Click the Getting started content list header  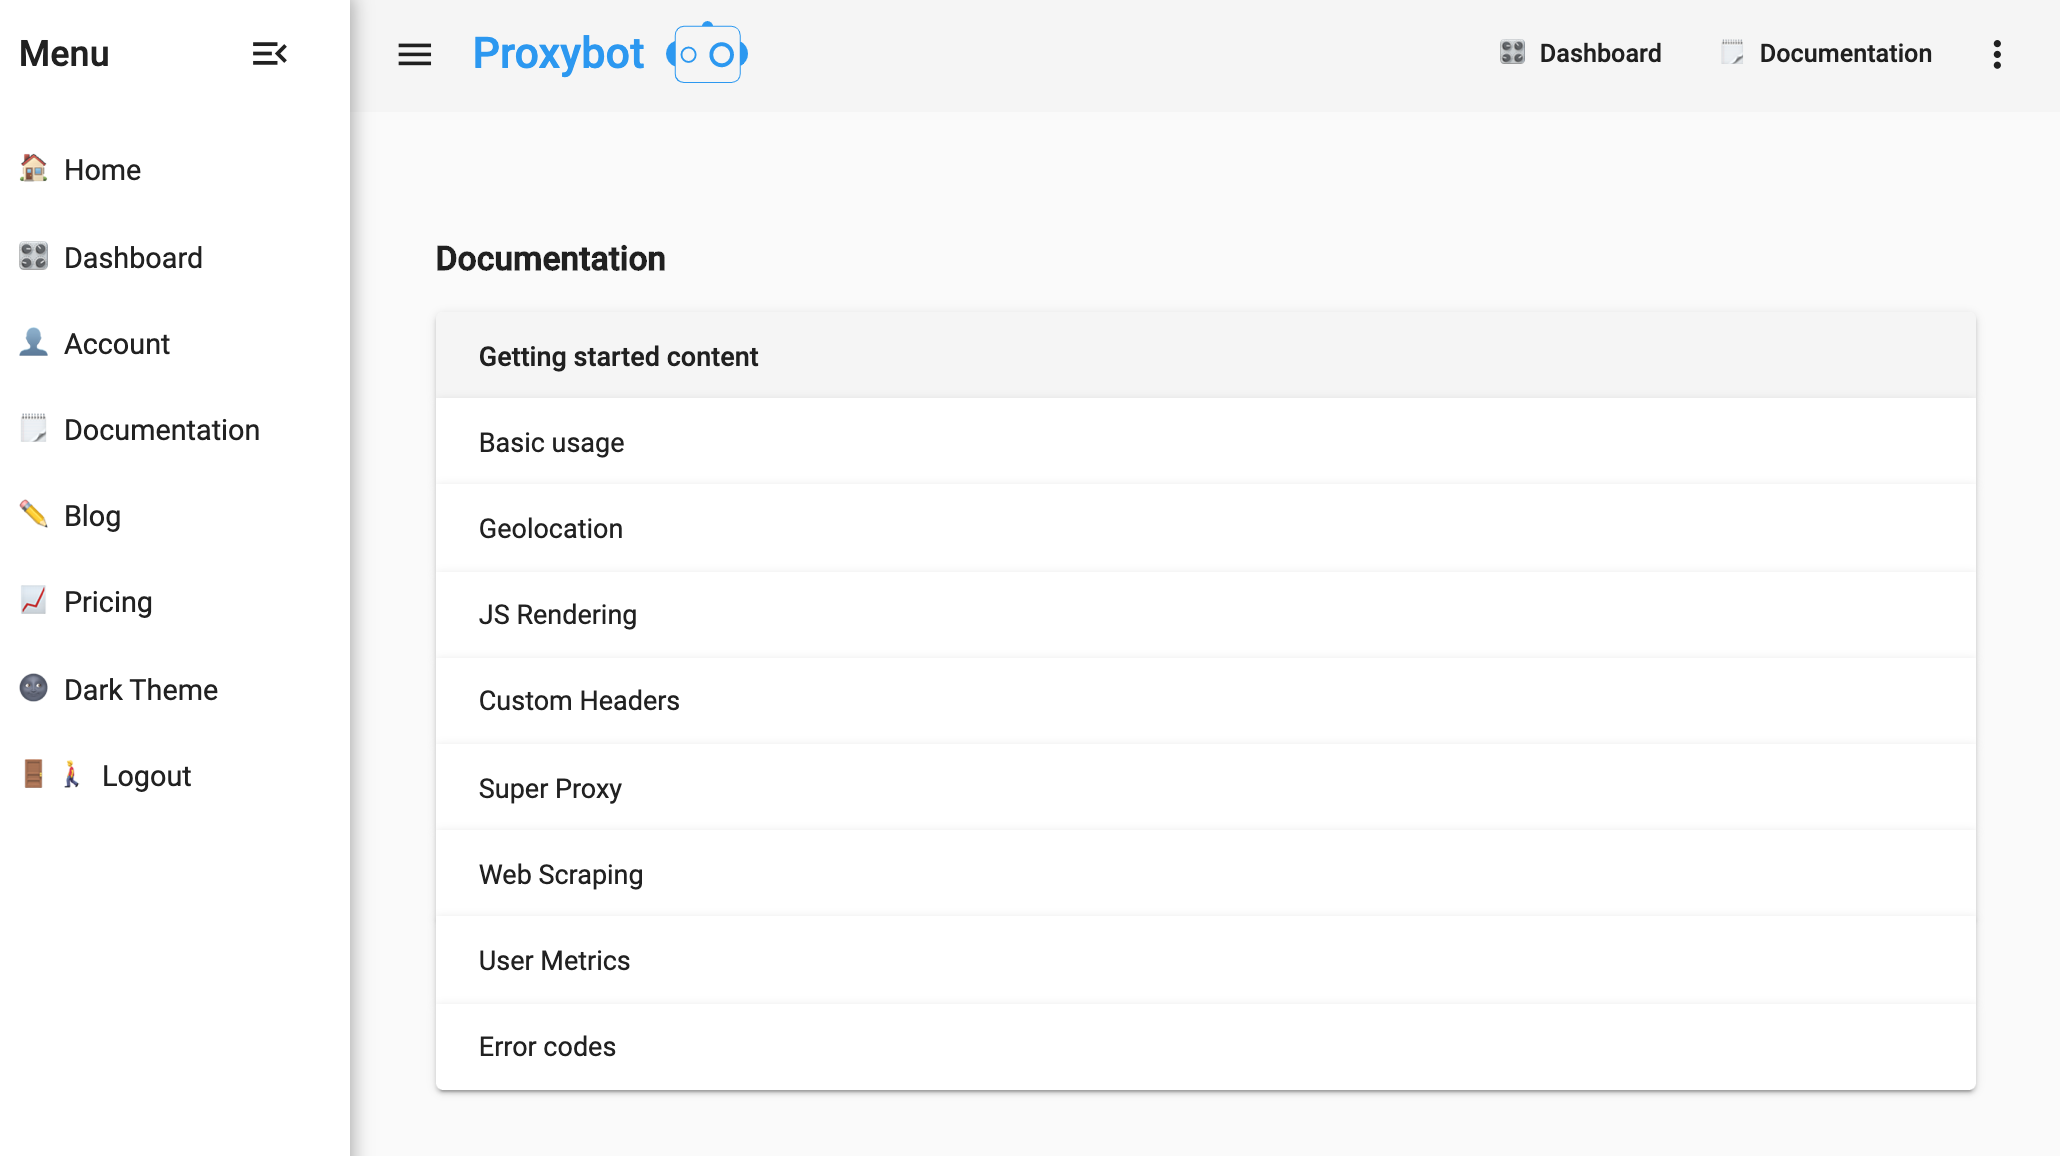[x=1205, y=356]
